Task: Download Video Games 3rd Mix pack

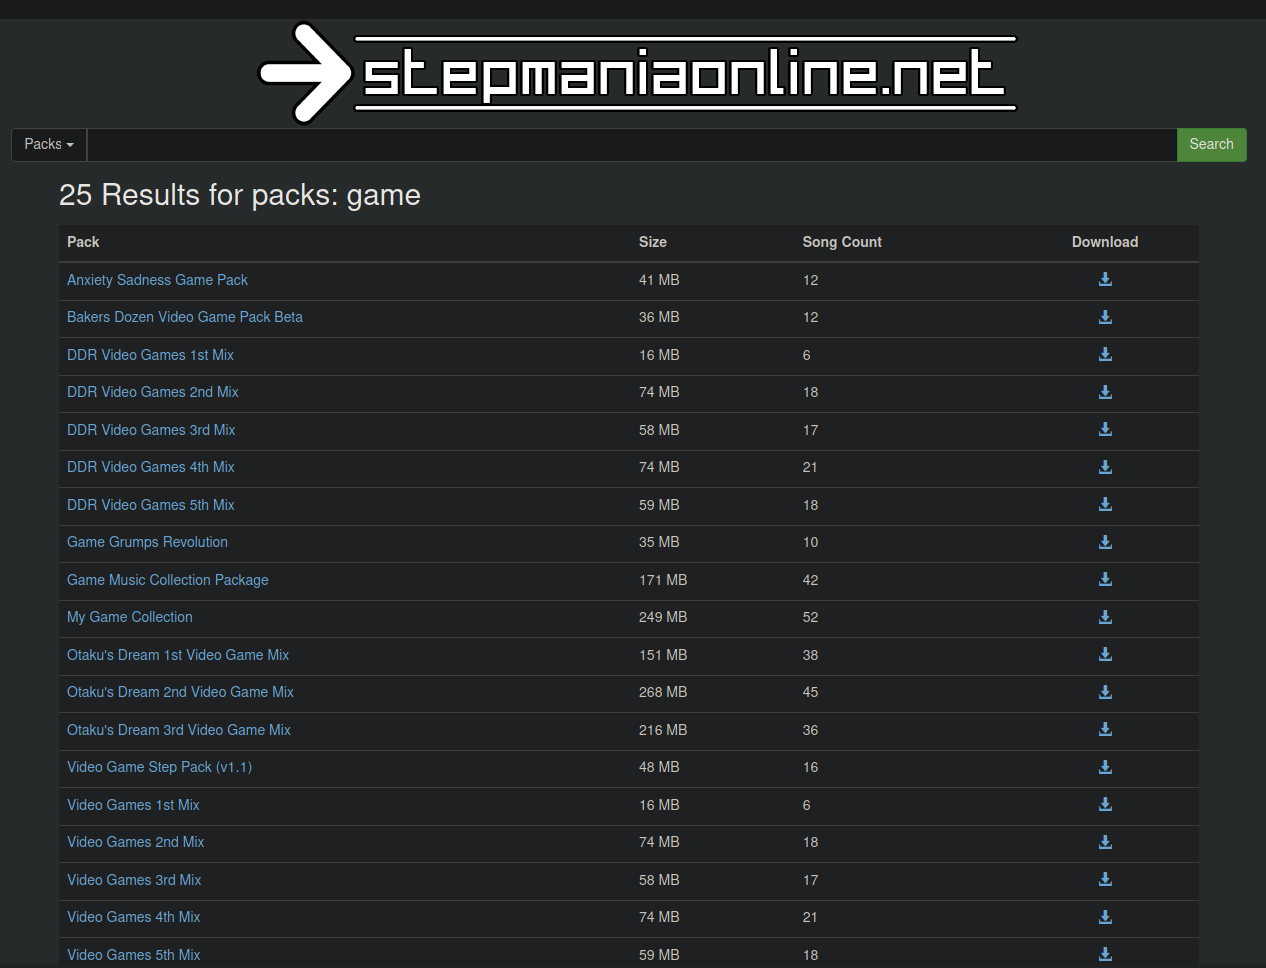Action: [x=1105, y=880]
